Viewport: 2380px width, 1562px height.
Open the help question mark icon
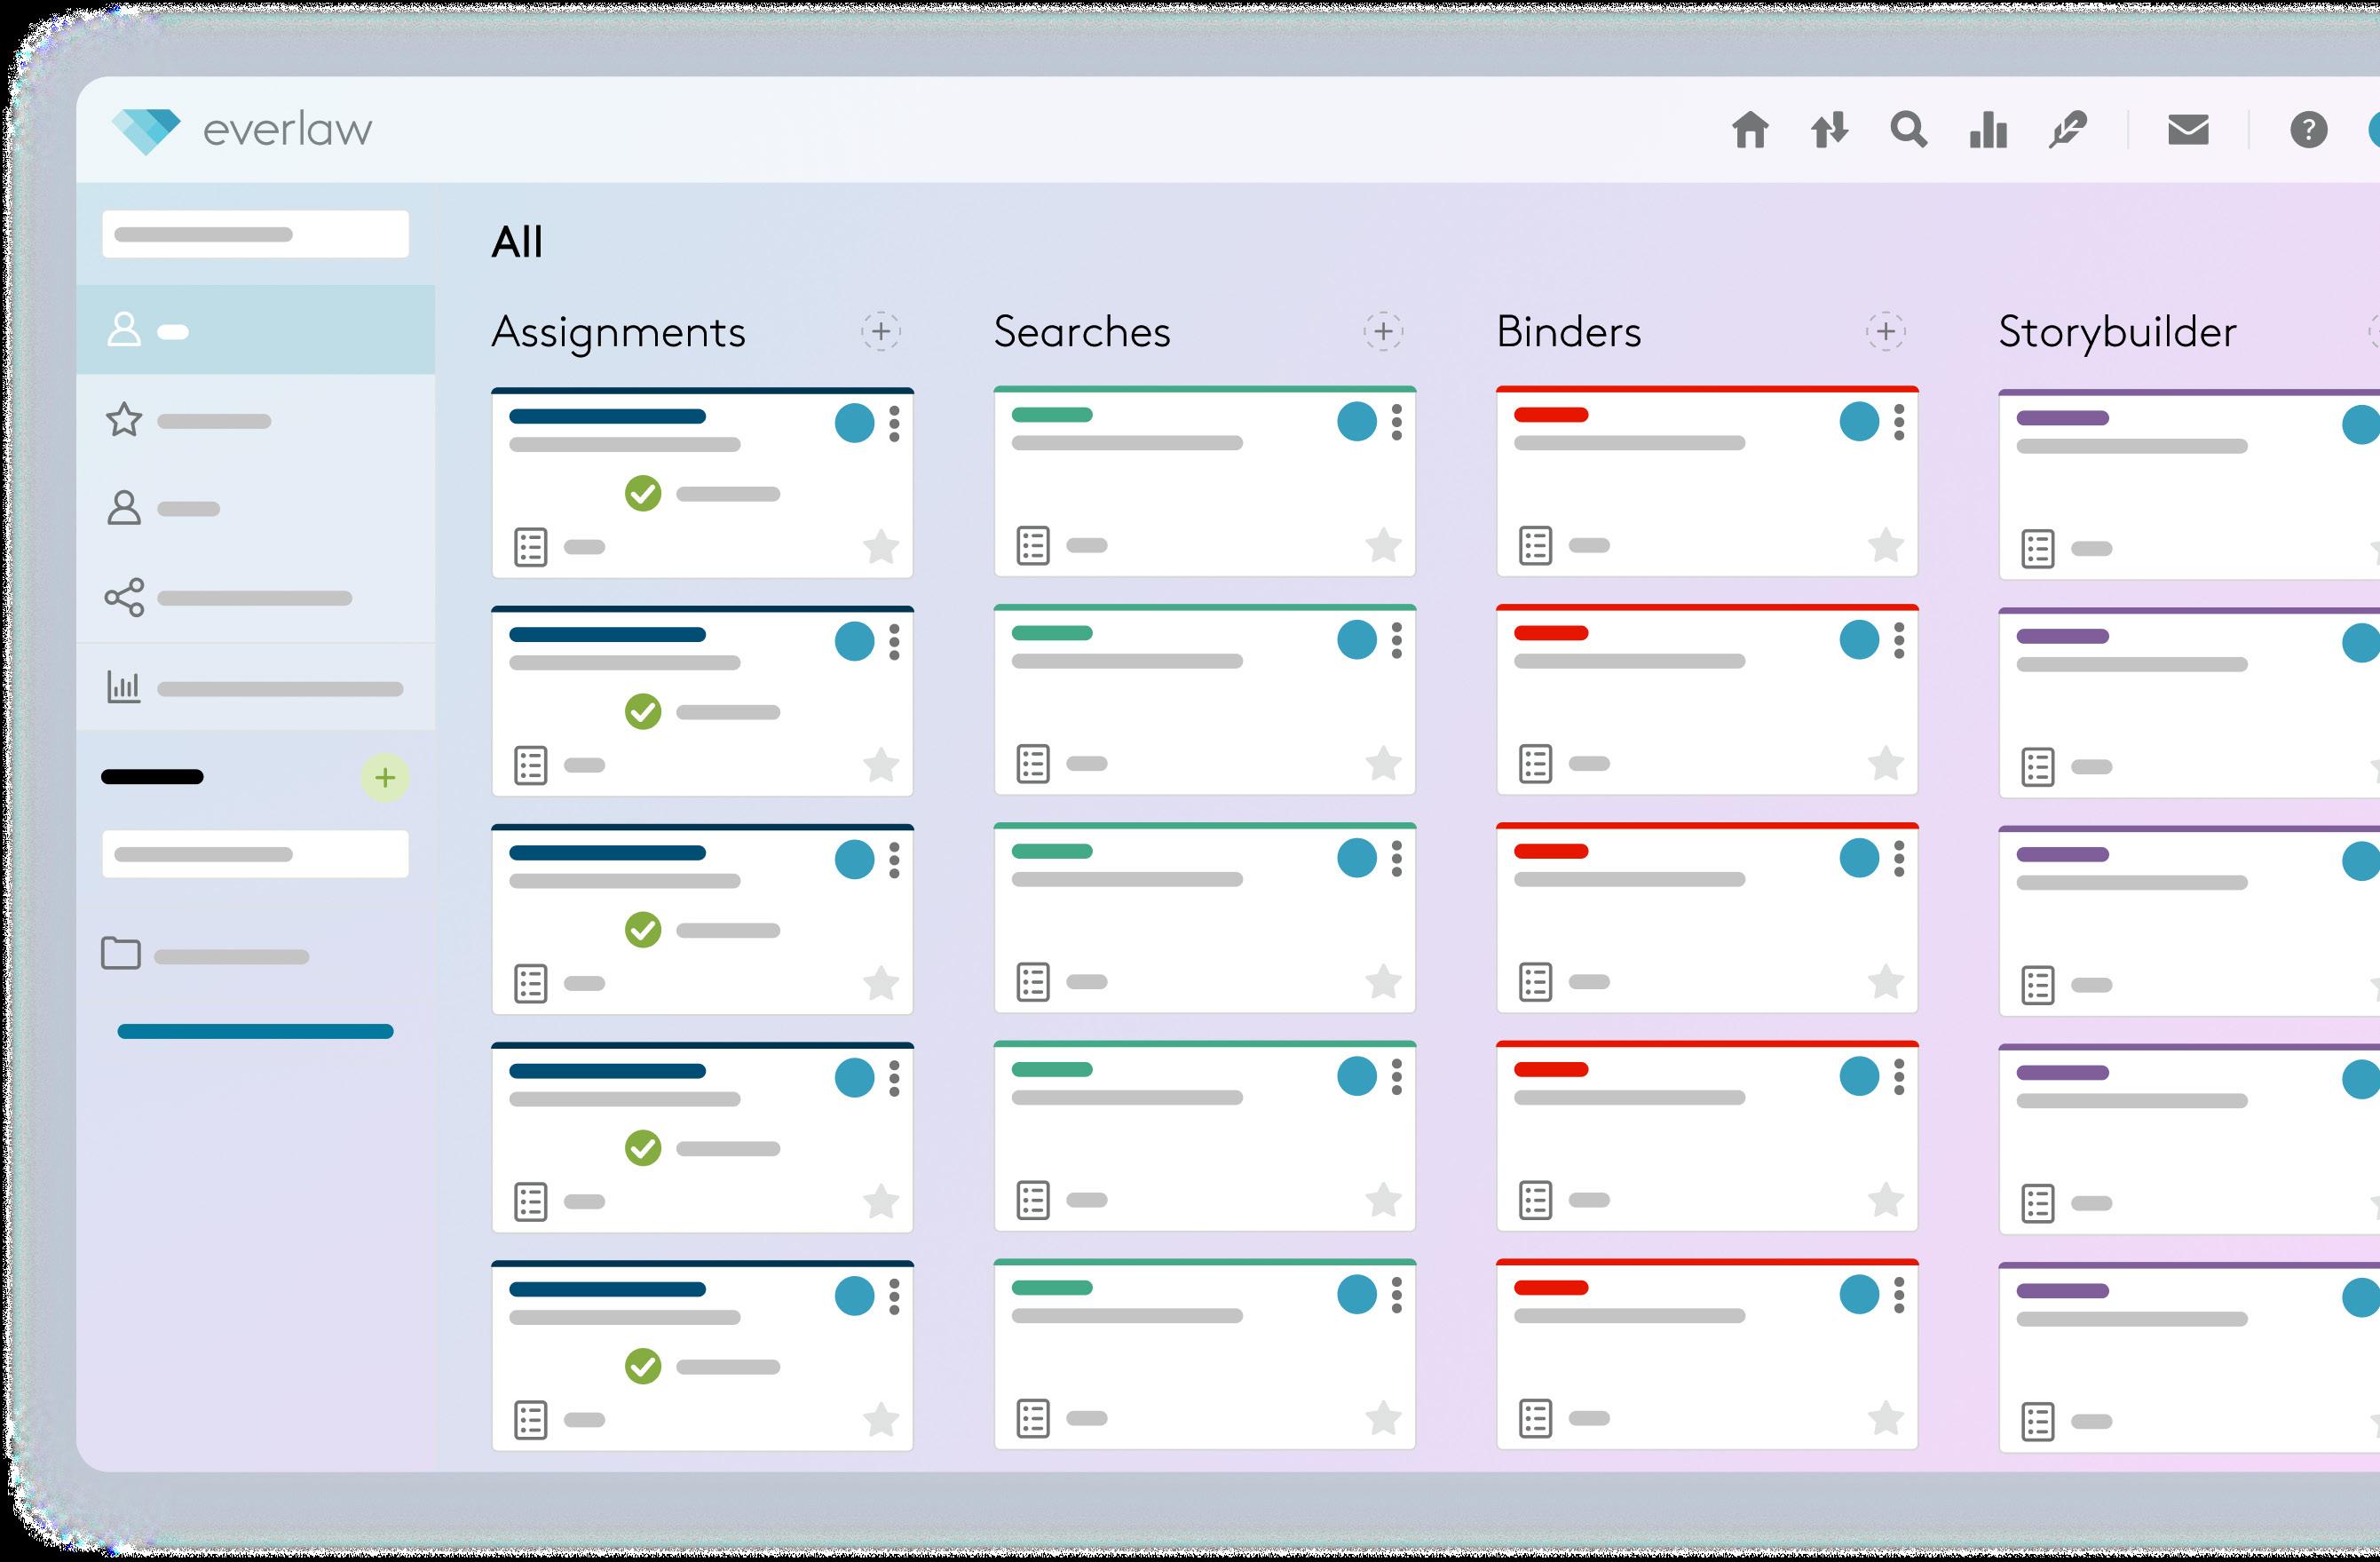coord(2308,130)
